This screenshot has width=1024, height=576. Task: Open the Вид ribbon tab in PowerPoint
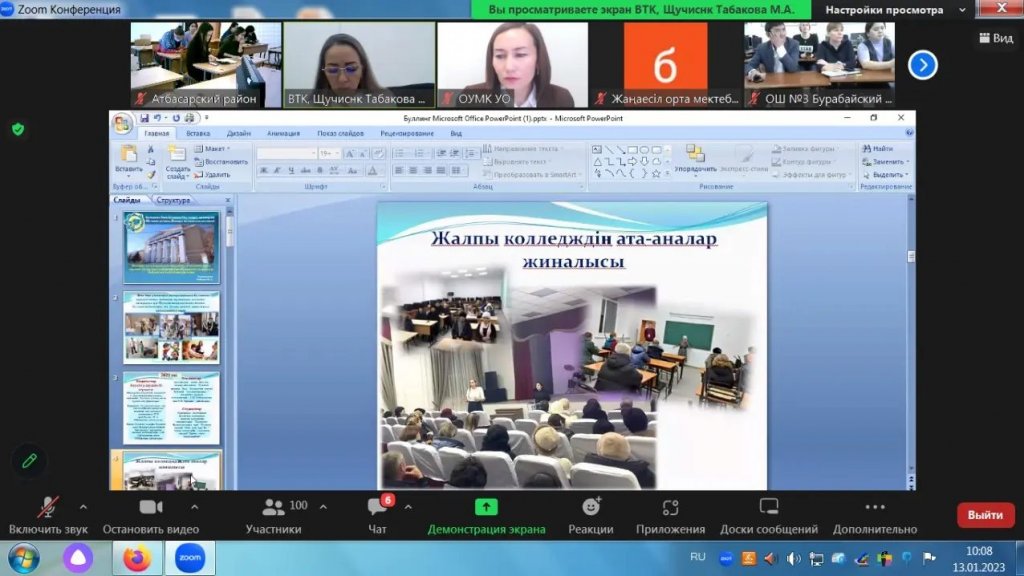click(x=456, y=133)
